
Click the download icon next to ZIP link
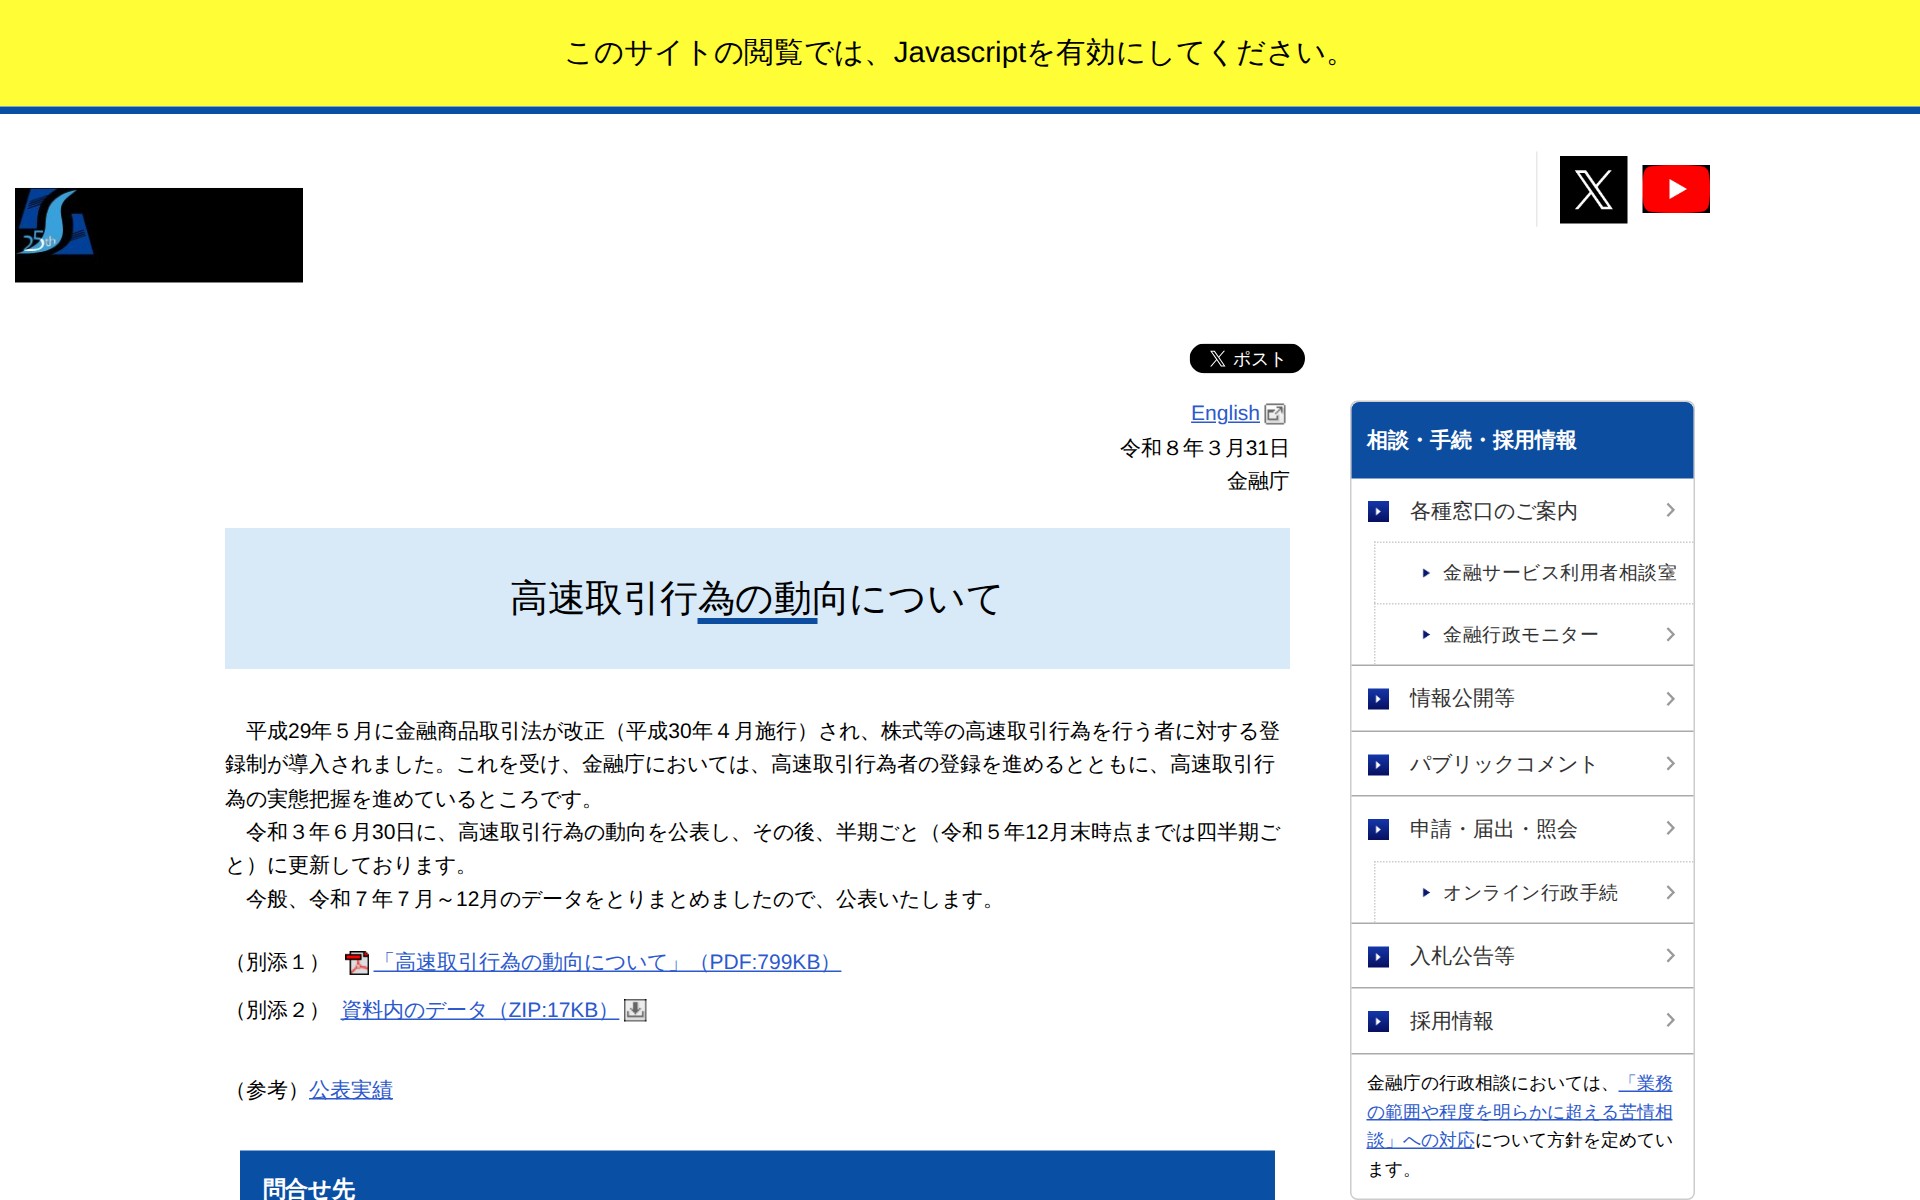click(635, 1010)
